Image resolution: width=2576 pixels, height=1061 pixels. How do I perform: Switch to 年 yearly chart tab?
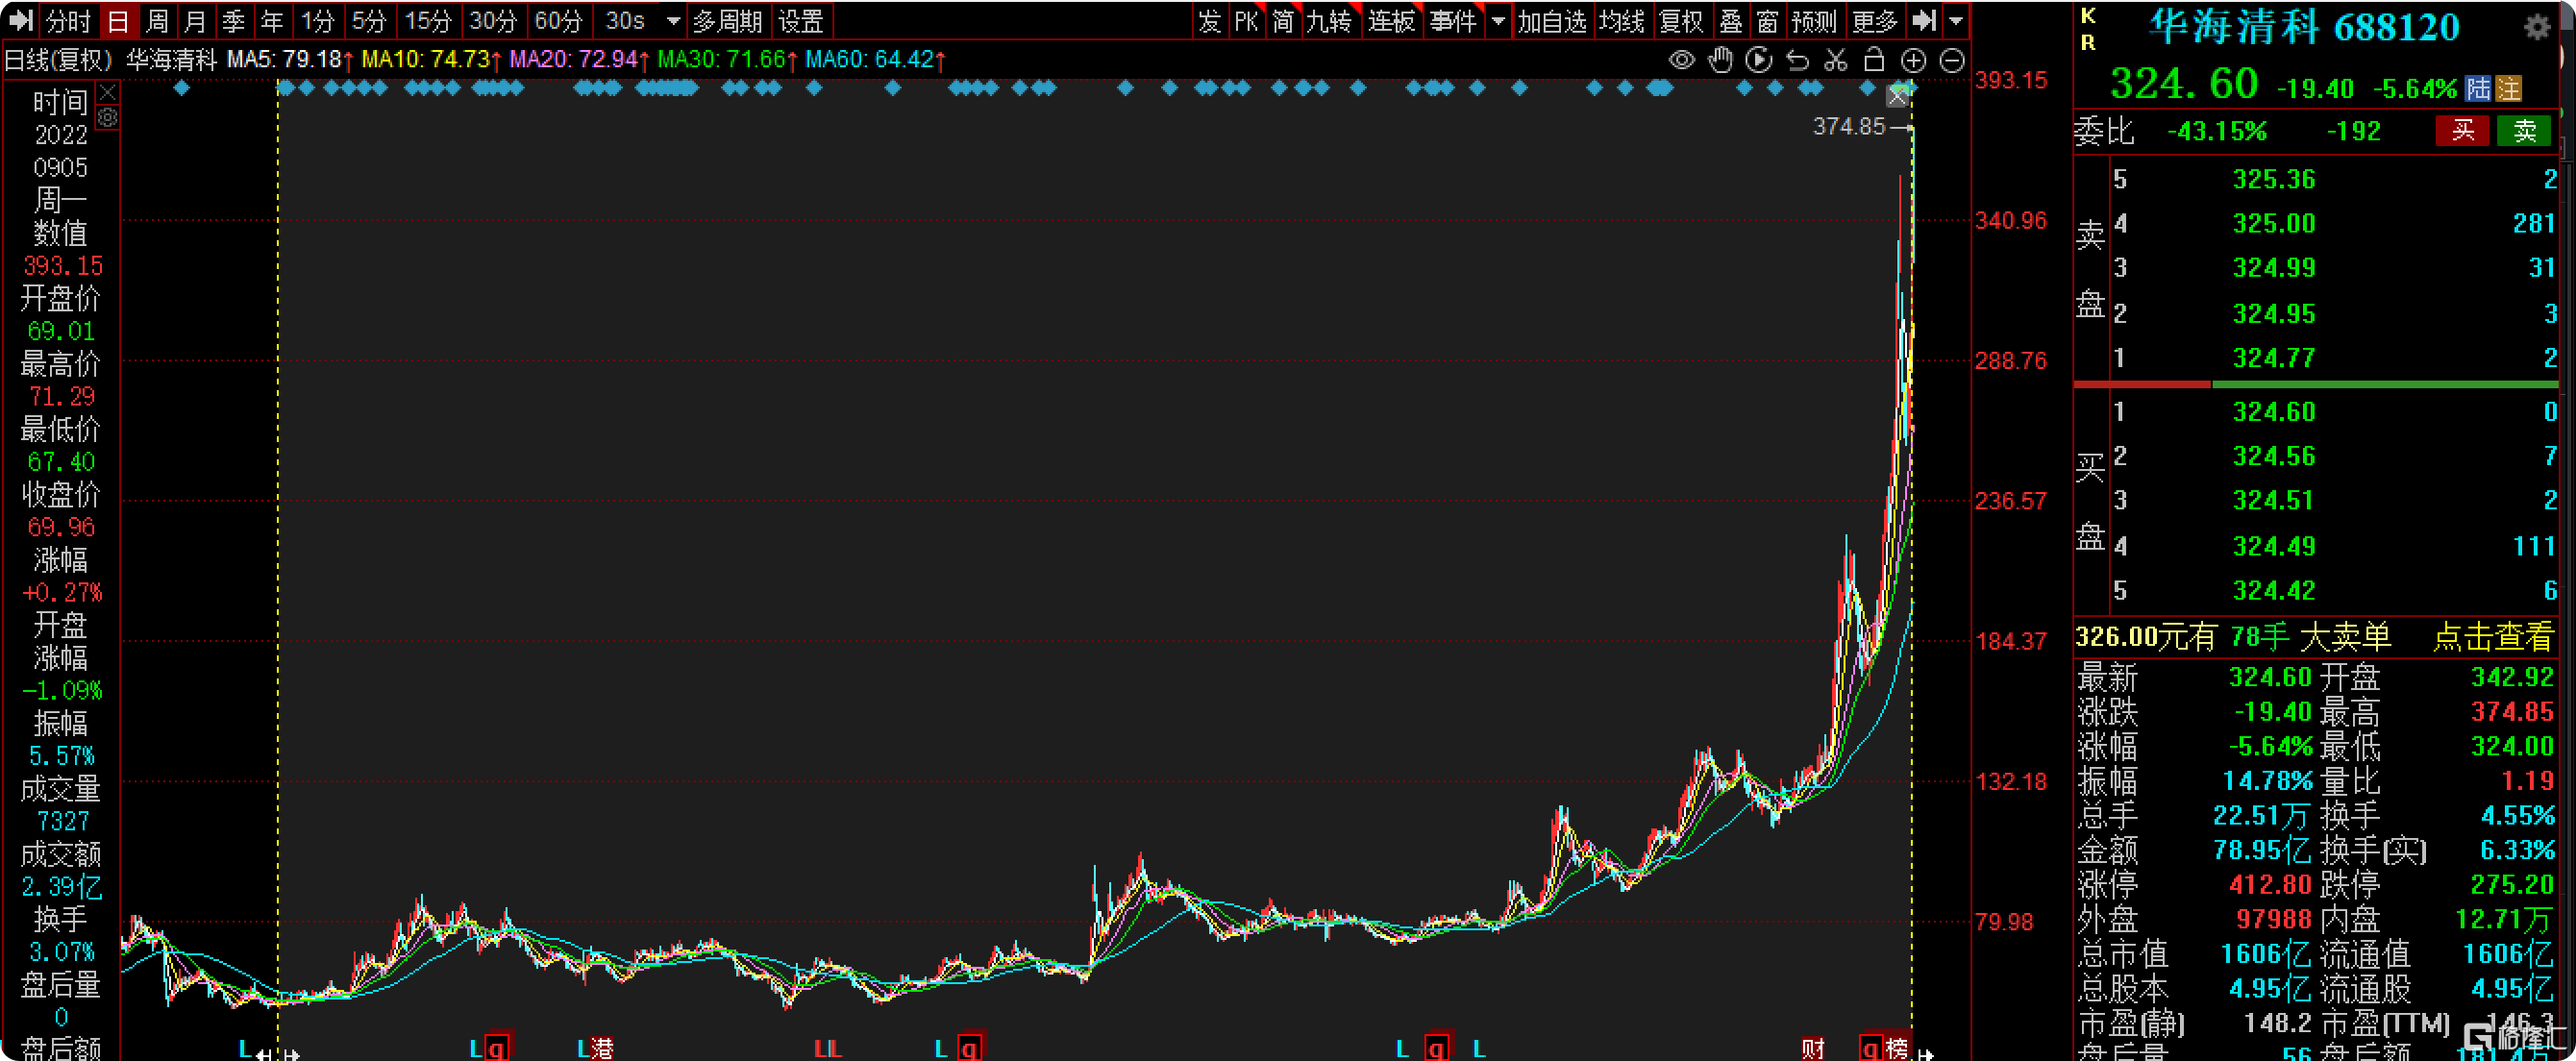272,21
